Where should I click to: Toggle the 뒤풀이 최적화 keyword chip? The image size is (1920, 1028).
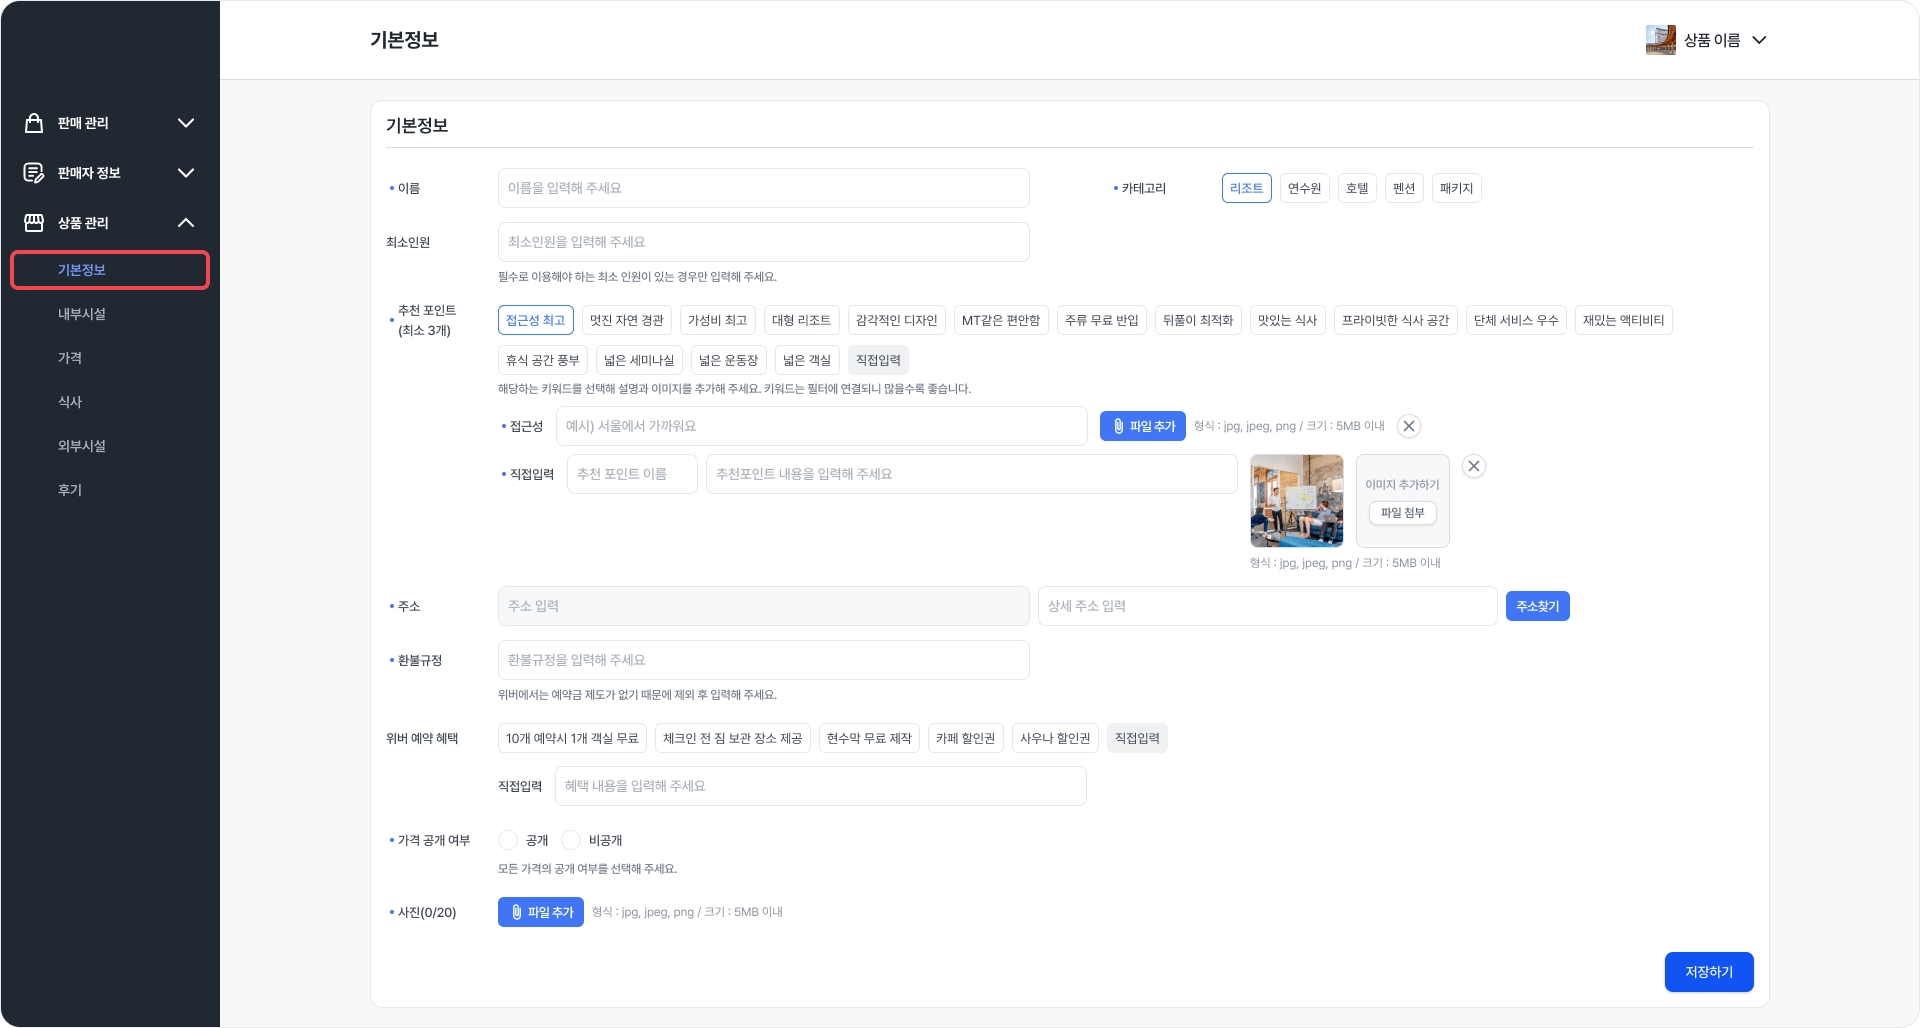pyautogui.click(x=1198, y=320)
